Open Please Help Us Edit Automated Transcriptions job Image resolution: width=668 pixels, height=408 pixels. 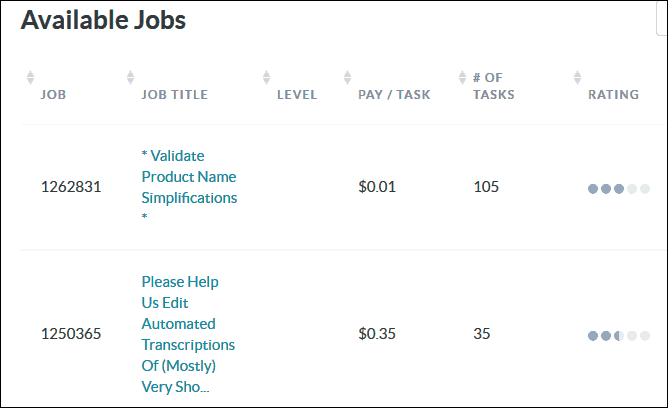tap(188, 334)
